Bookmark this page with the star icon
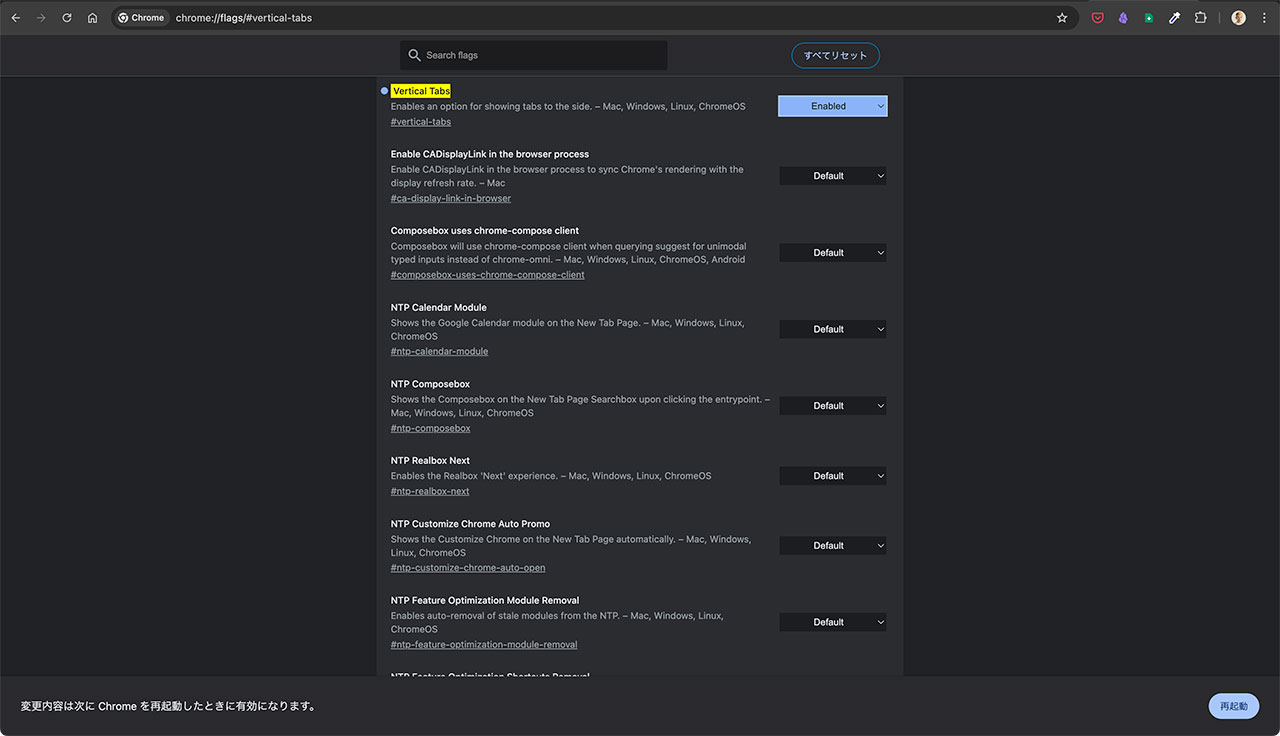This screenshot has width=1280, height=736. click(x=1062, y=18)
